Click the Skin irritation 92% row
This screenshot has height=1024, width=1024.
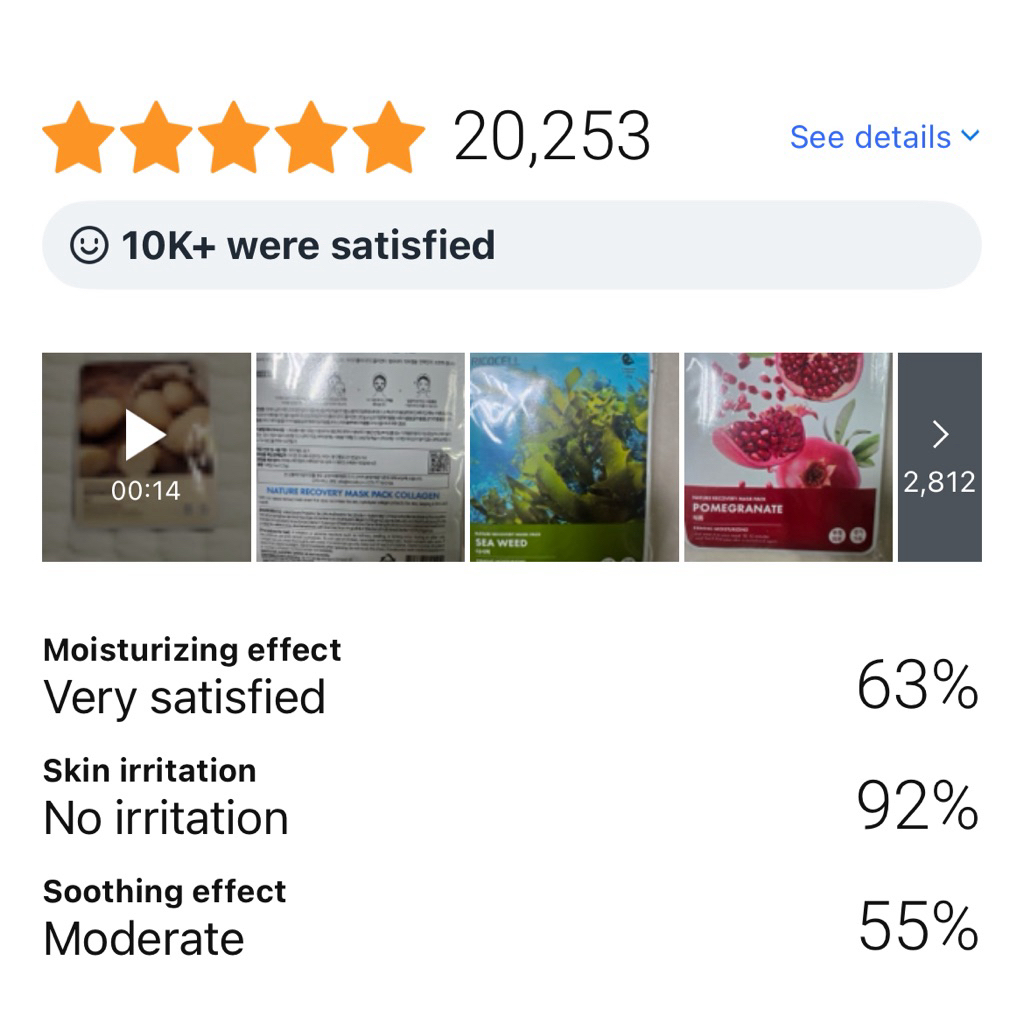pos(512,799)
